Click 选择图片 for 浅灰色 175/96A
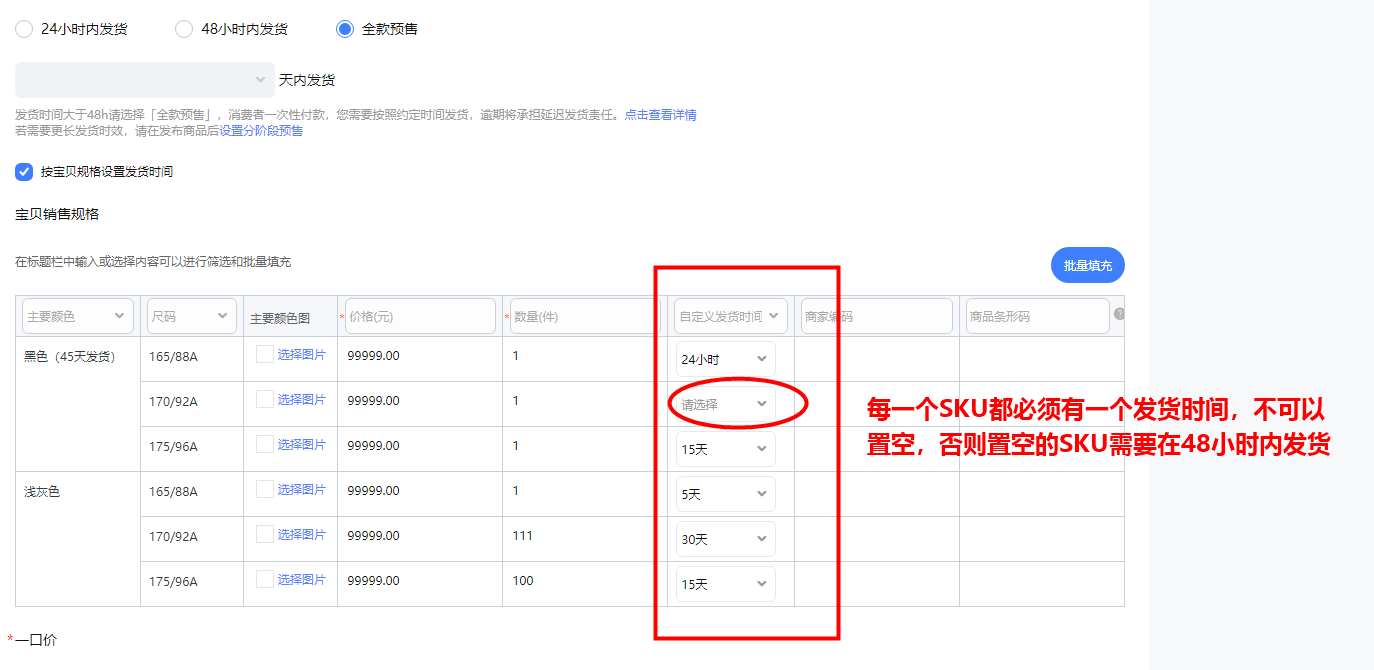This screenshot has height=670, width=1374. 302,579
